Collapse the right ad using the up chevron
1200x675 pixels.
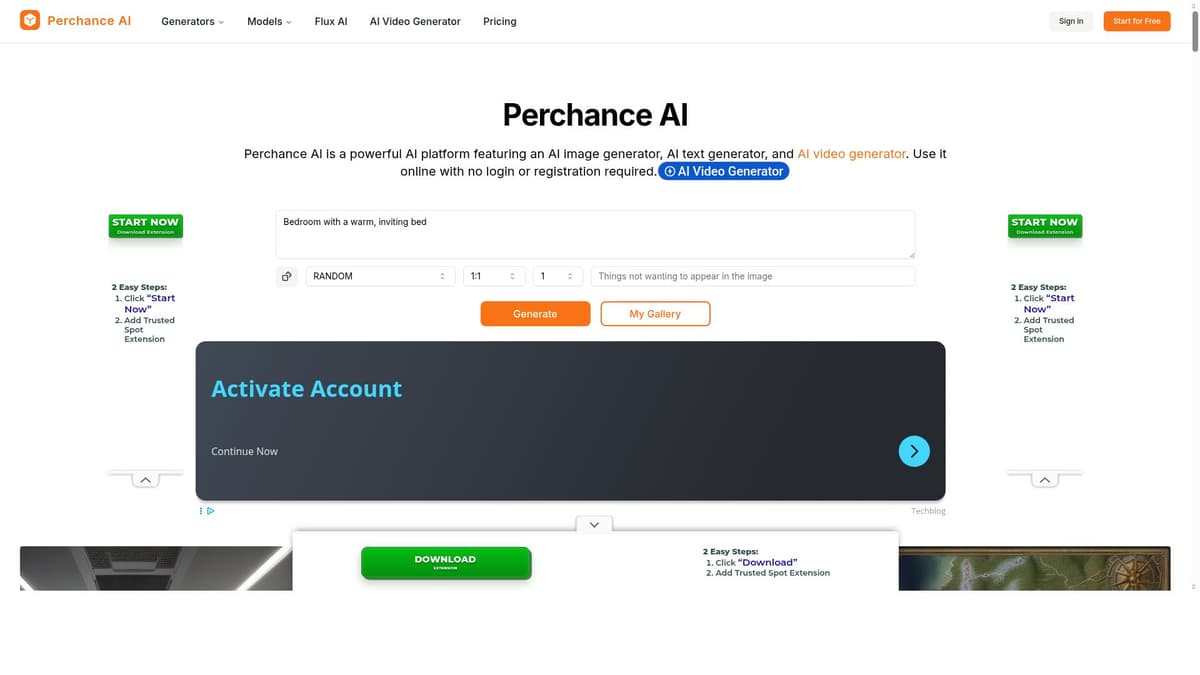(1044, 479)
